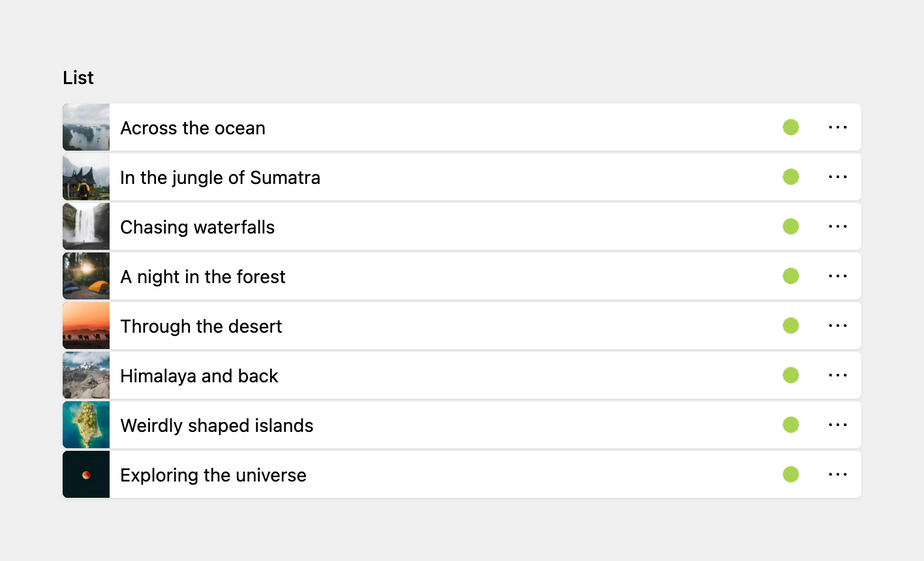Open the Himalaya and back list item

(199, 376)
